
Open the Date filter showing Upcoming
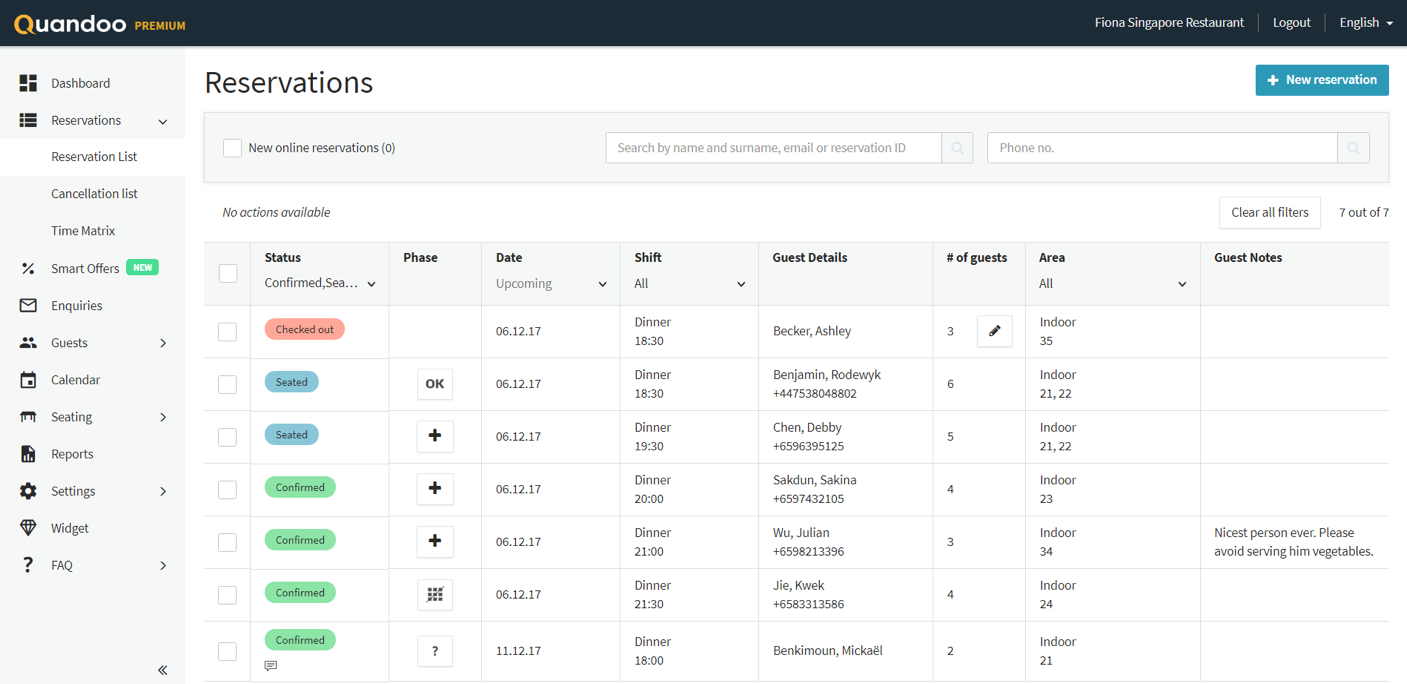tap(551, 284)
